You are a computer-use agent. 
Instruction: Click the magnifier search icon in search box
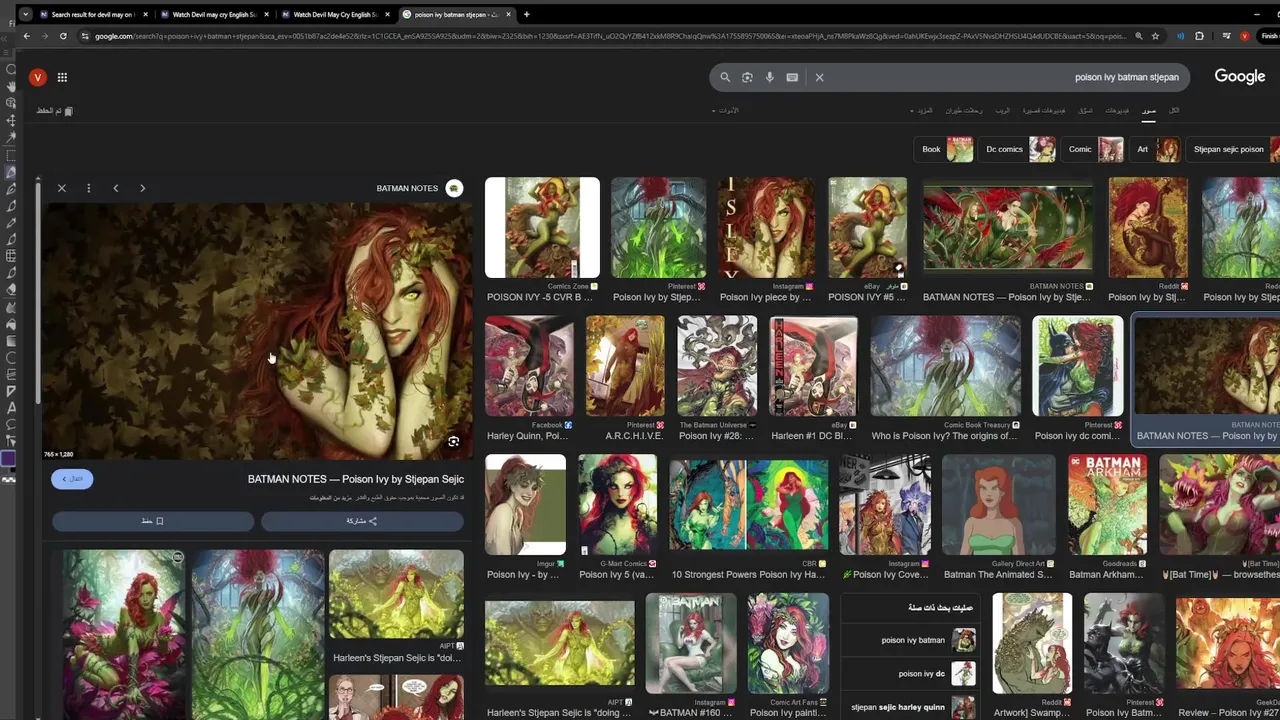tap(725, 77)
